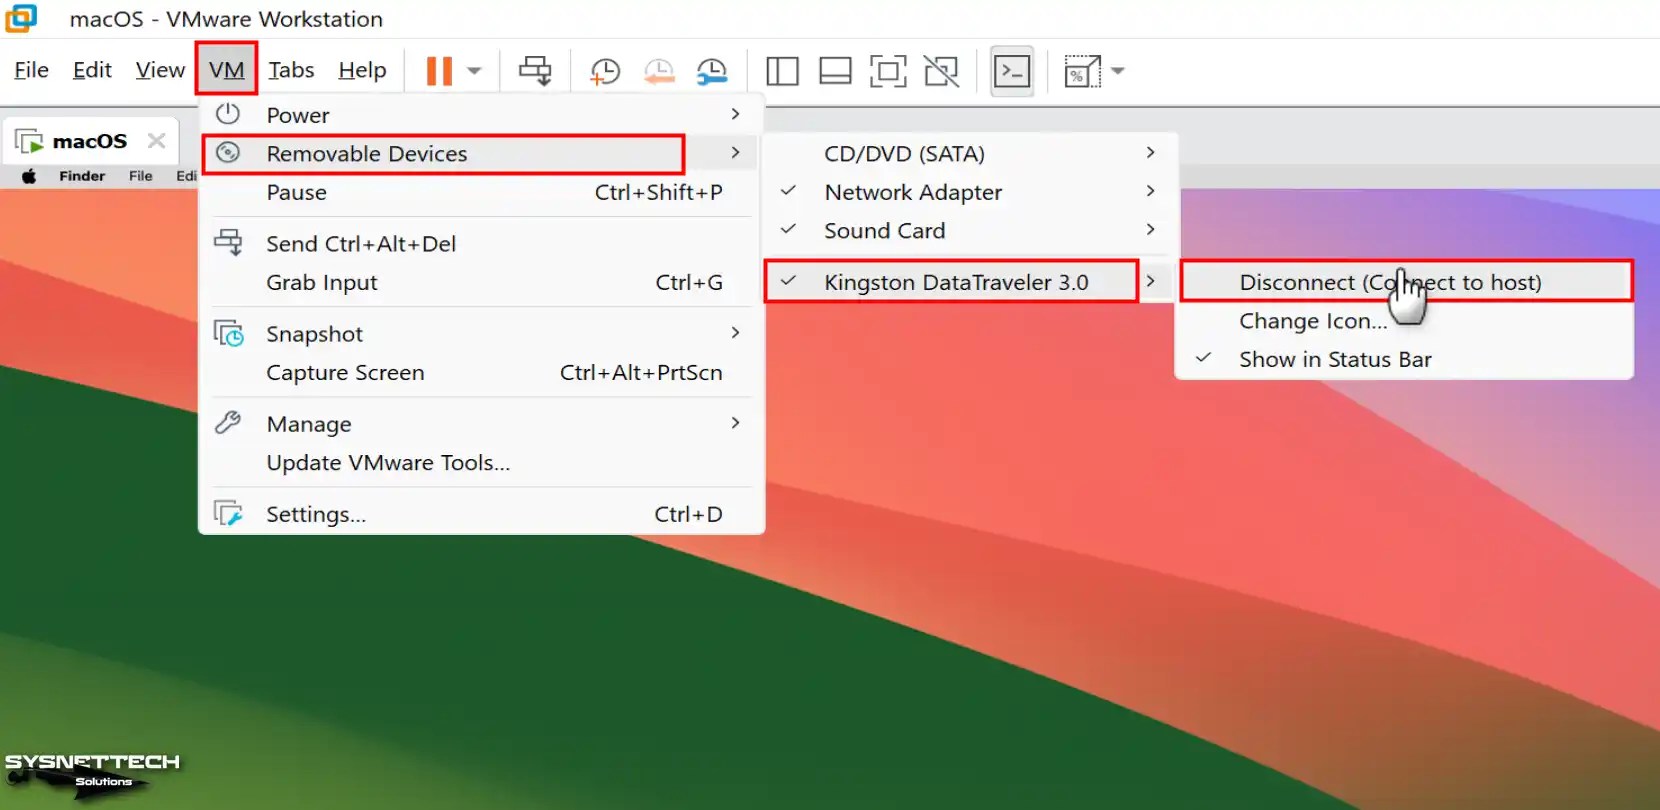
Task: Click the macOS tab VM icon
Action: [29, 141]
